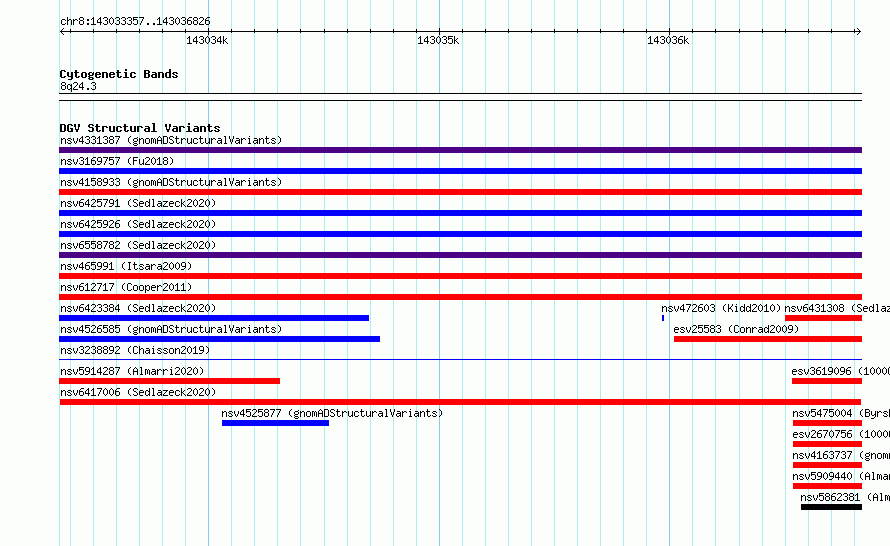Image resolution: width=890 pixels, height=546 pixels.
Task: Click the 8q24.3 cytogenetic band line
Action: 460,97
